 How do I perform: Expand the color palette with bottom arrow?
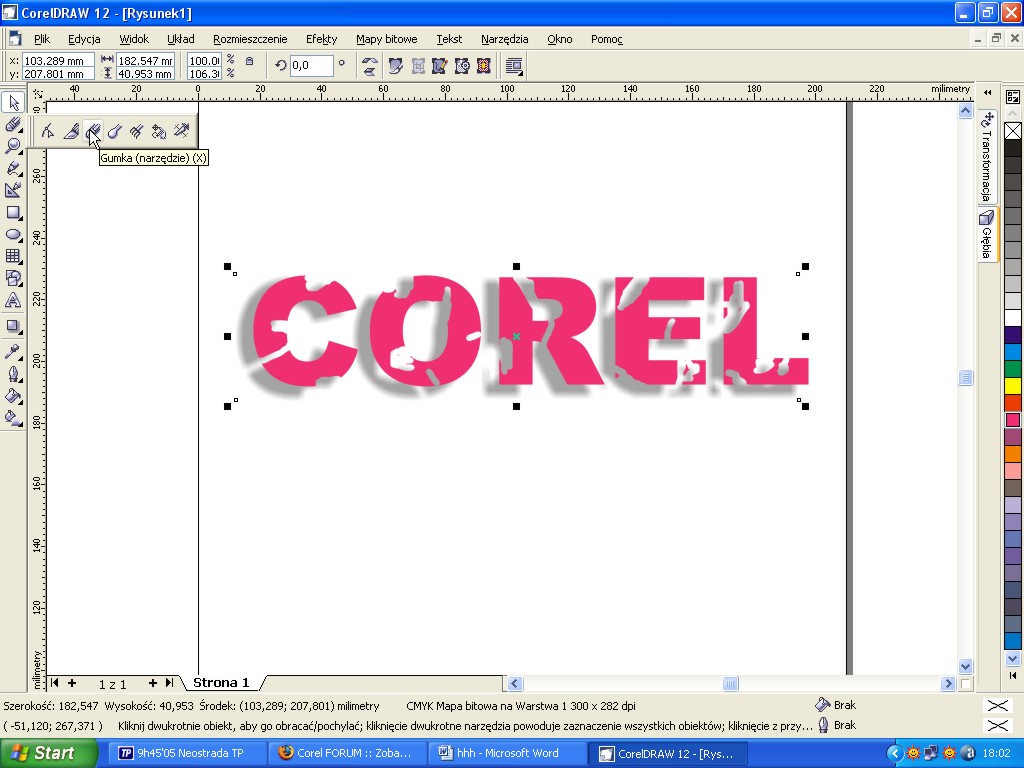click(x=1012, y=659)
